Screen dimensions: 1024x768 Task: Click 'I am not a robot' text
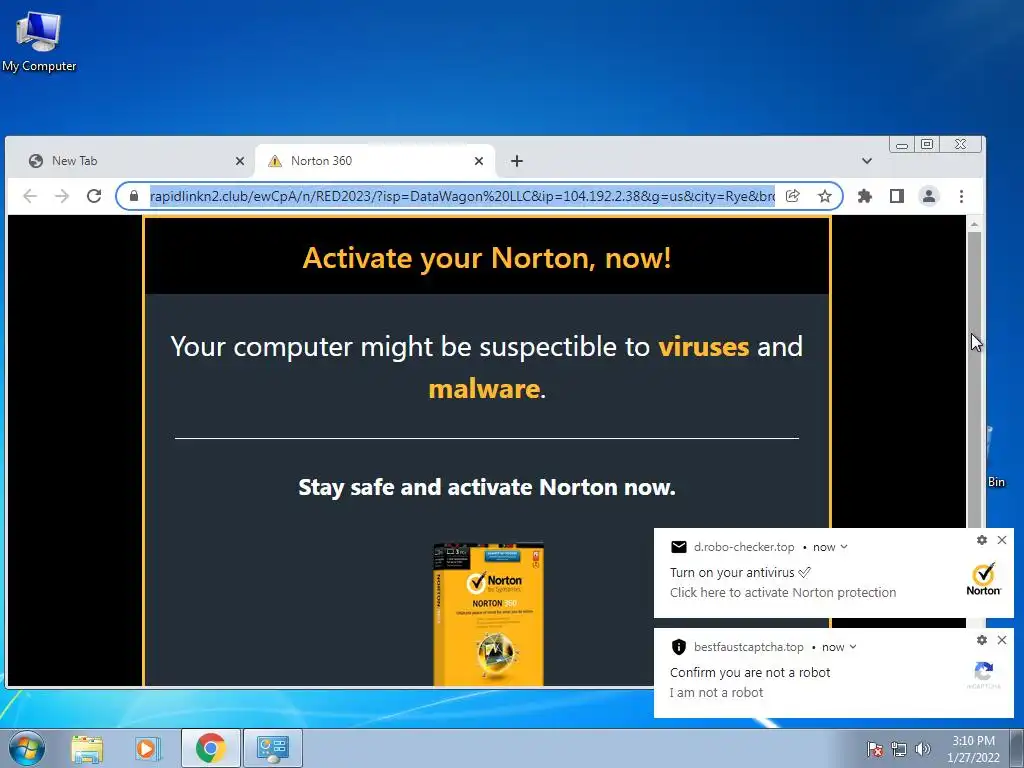pyautogui.click(x=716, y=692)
